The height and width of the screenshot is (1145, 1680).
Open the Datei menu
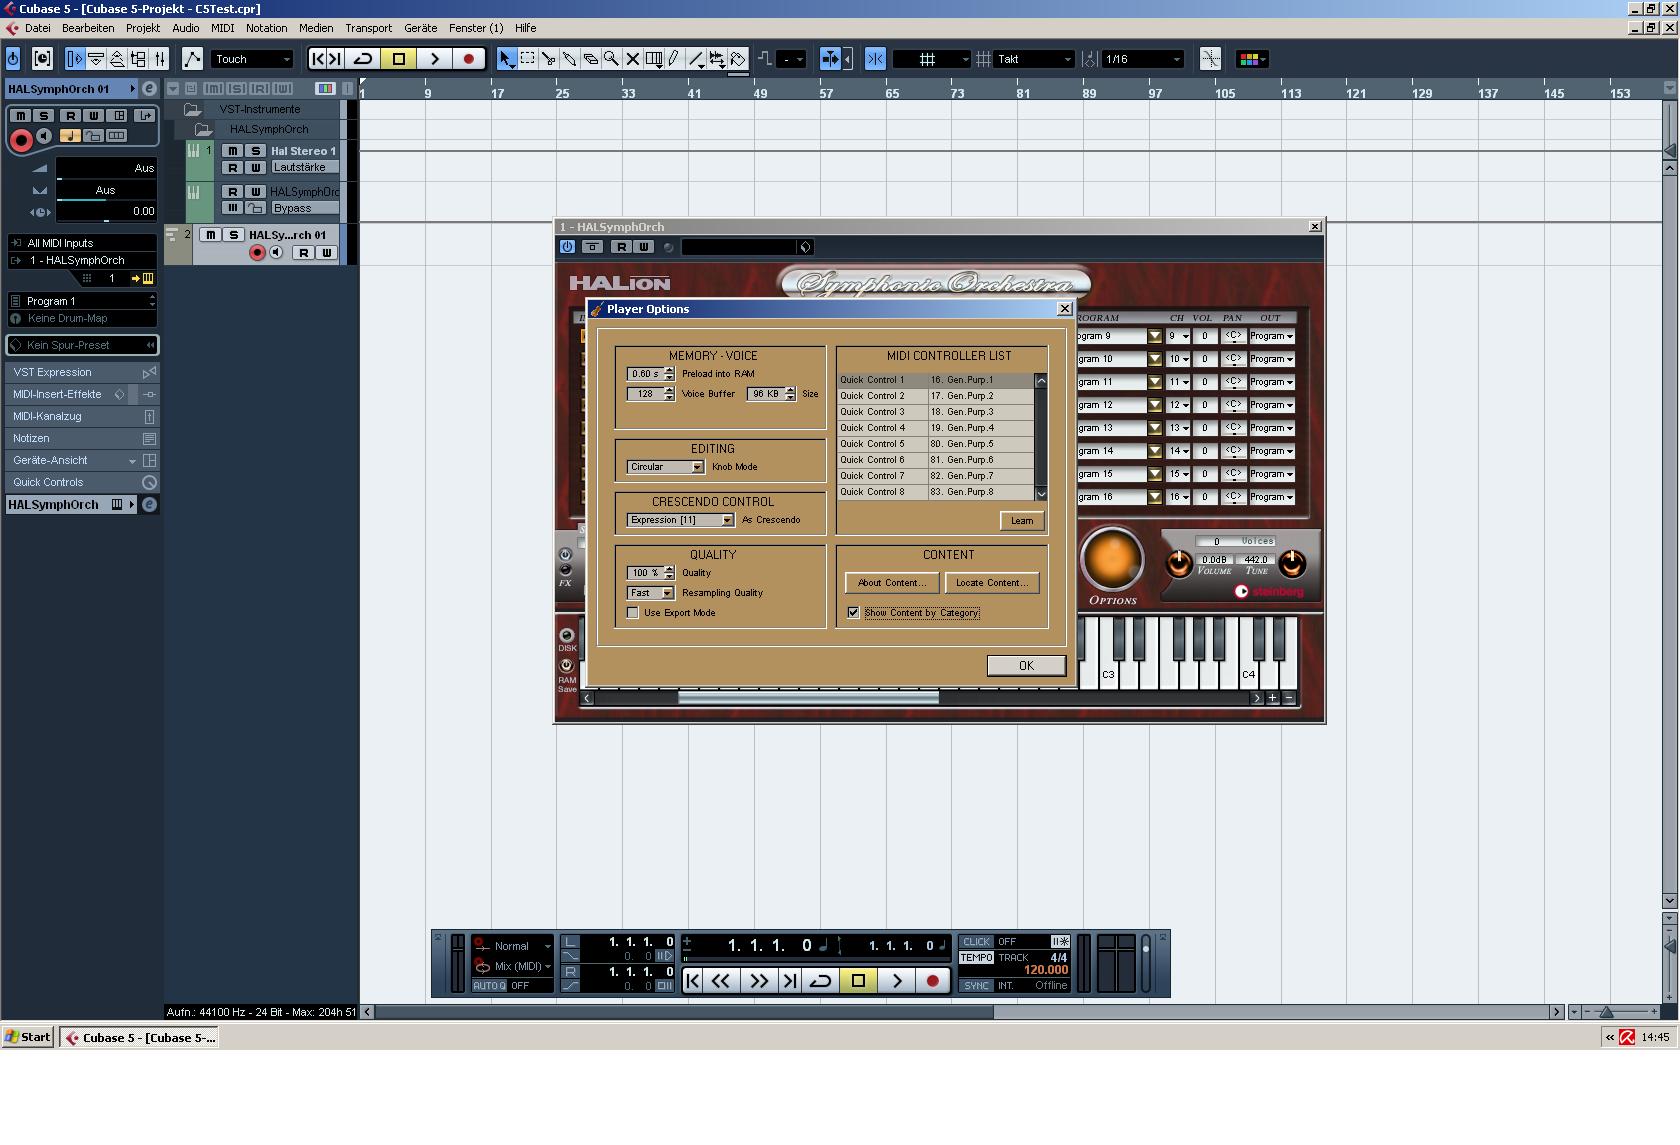pyautogui.click(x=37, y=28)
